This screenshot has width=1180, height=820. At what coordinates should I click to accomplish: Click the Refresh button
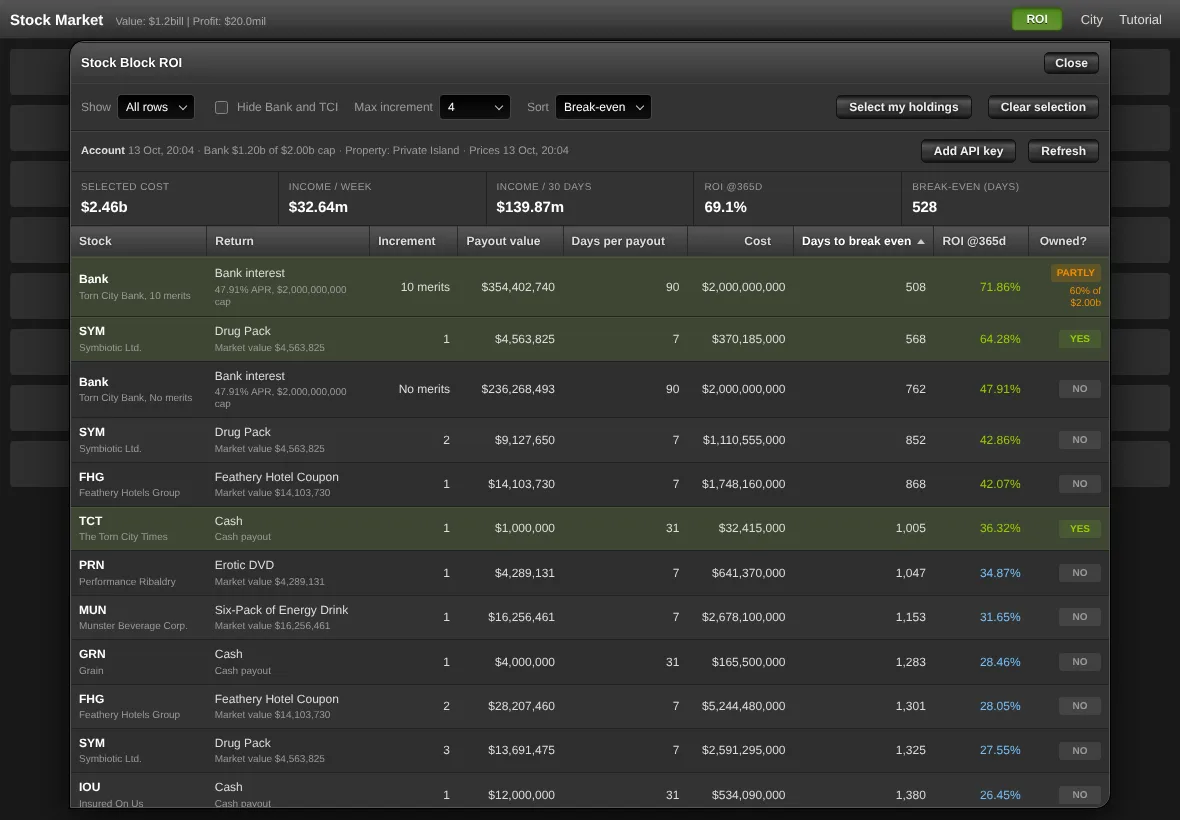1063,151
